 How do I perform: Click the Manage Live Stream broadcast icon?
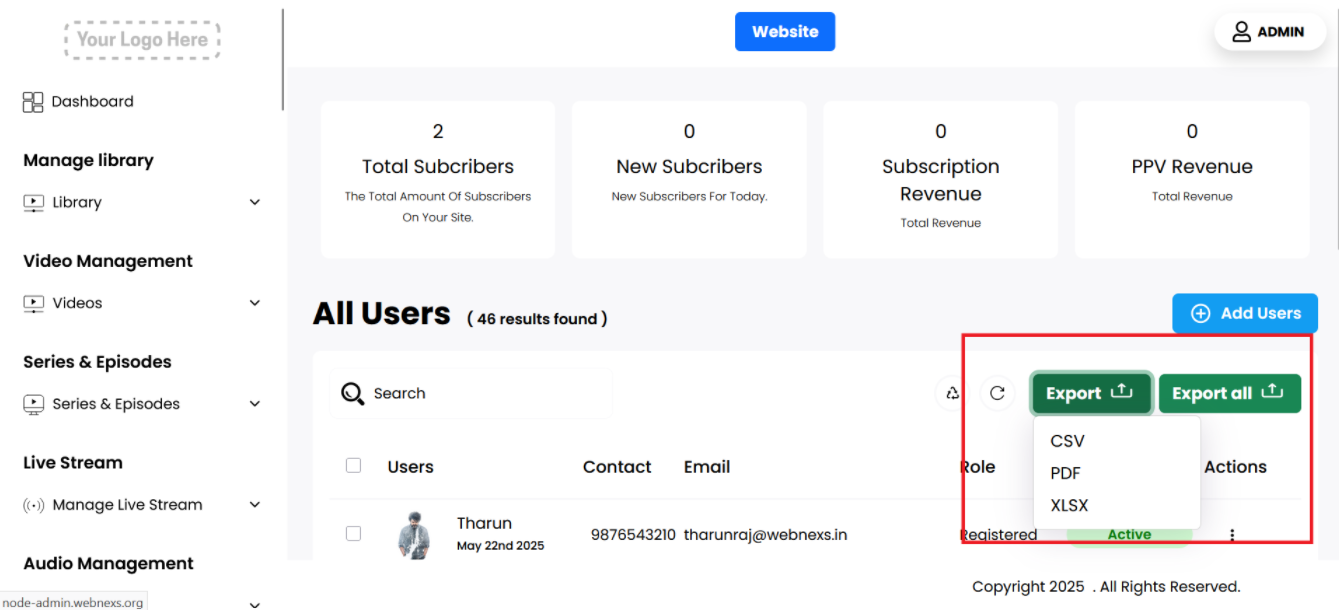[34, 505]
